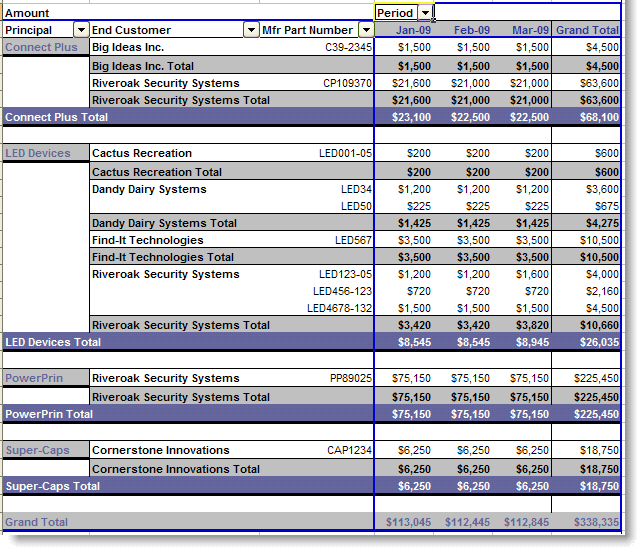The image size is (641, 551).
Task: Select Cactus Recreation customer cell
Action: coord(142,153)
